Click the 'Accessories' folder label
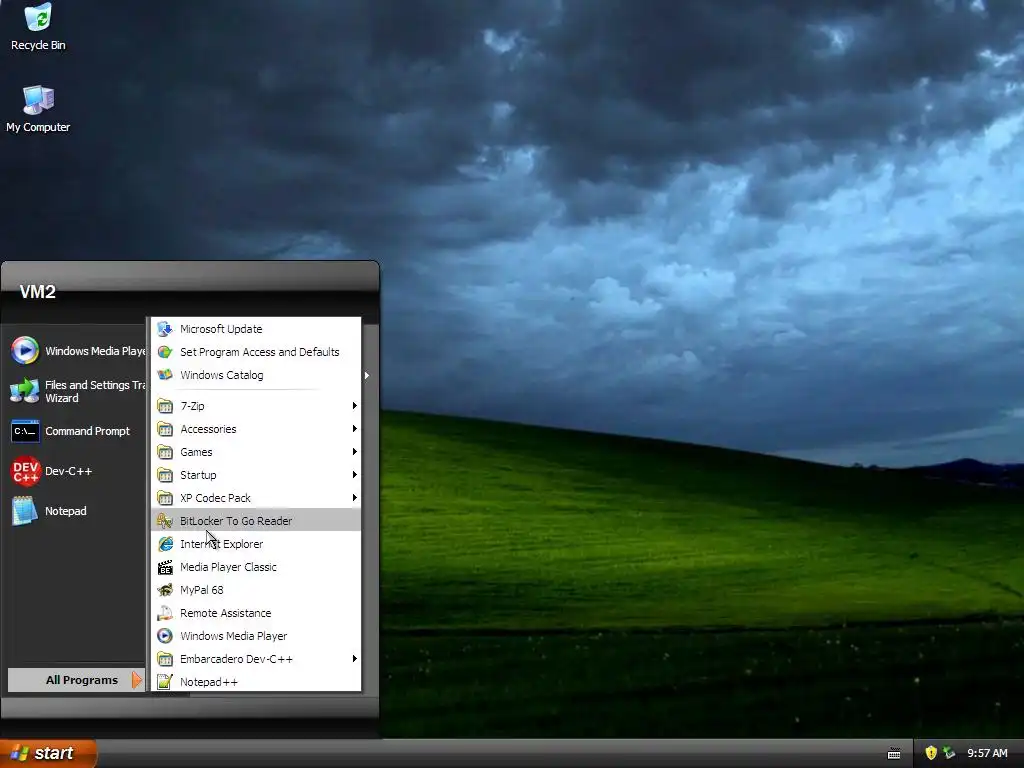 pyautogui.click(x=208, y=429)
